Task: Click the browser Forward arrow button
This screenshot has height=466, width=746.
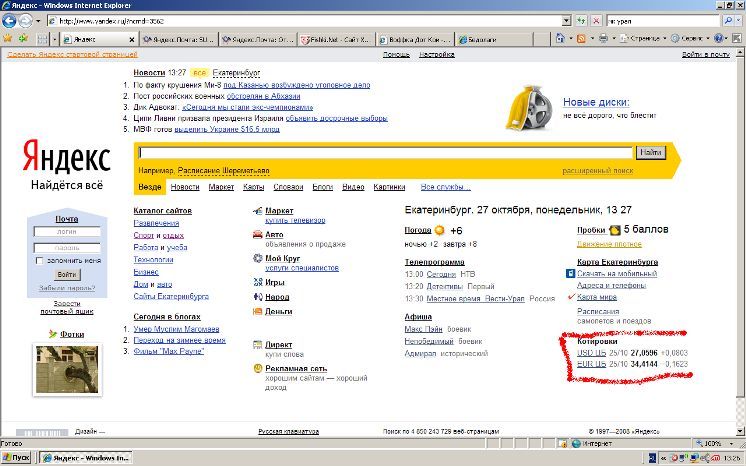Action: tap(25, 21)
